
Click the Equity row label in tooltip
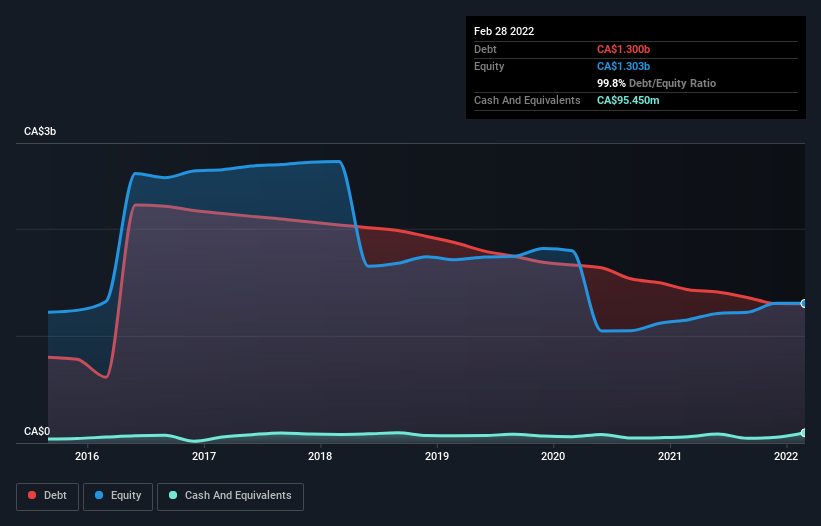coord(489,66)
